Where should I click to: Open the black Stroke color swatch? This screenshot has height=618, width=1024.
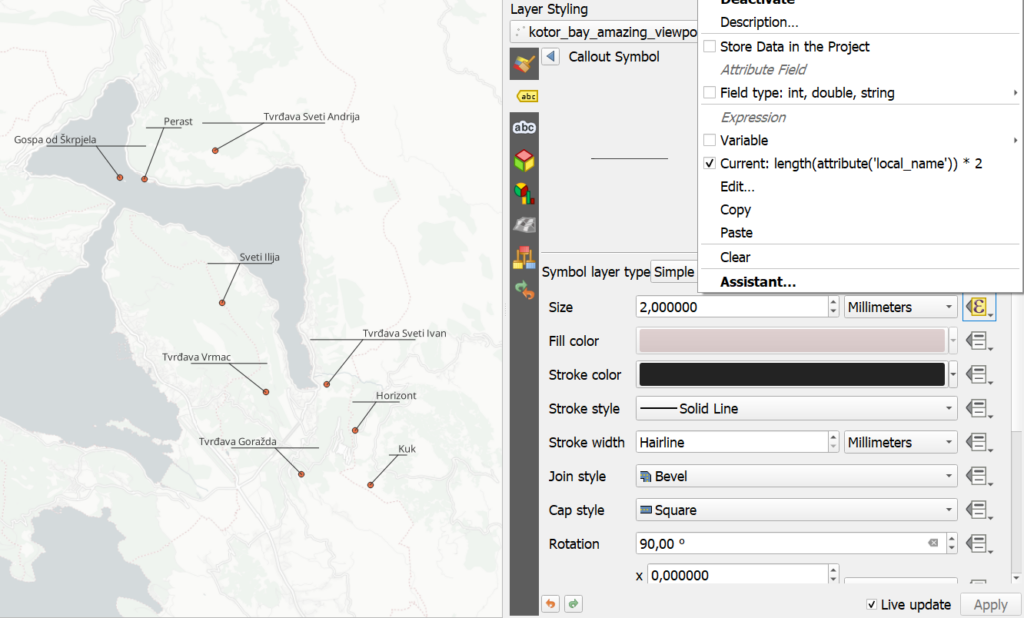pos(792,374)
